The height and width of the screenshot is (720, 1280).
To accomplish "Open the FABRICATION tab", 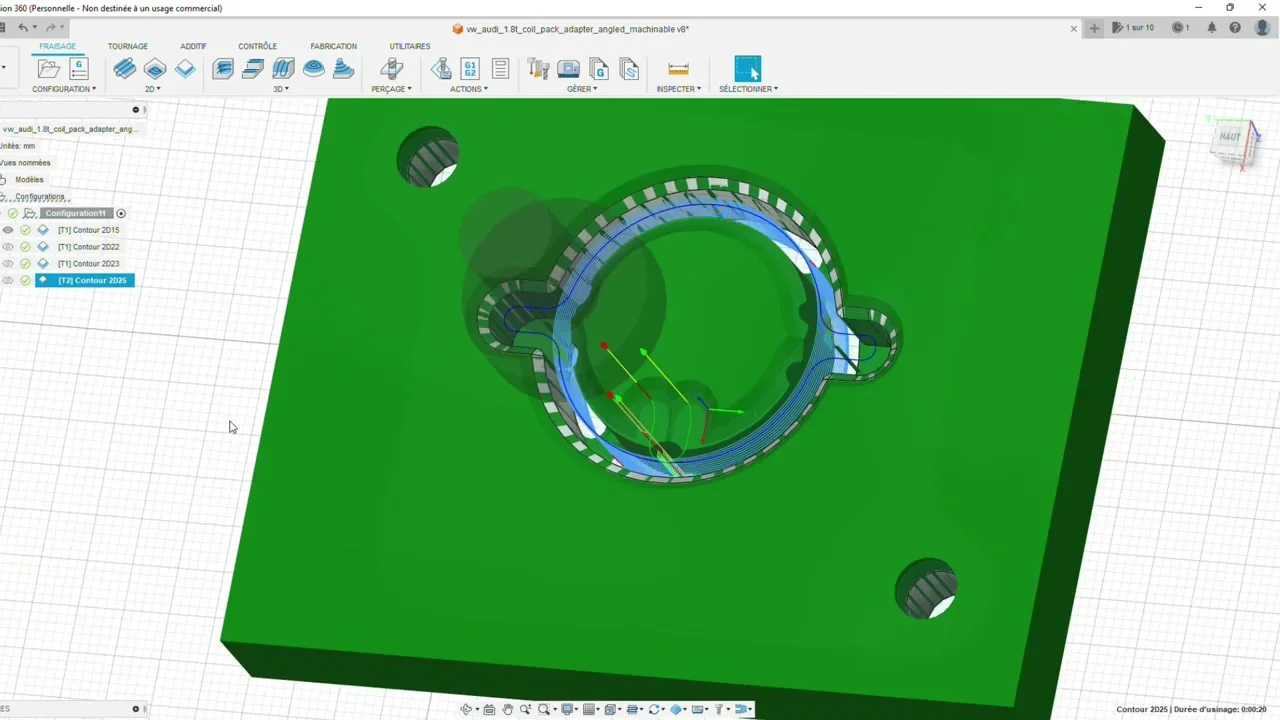I will 333,46.
